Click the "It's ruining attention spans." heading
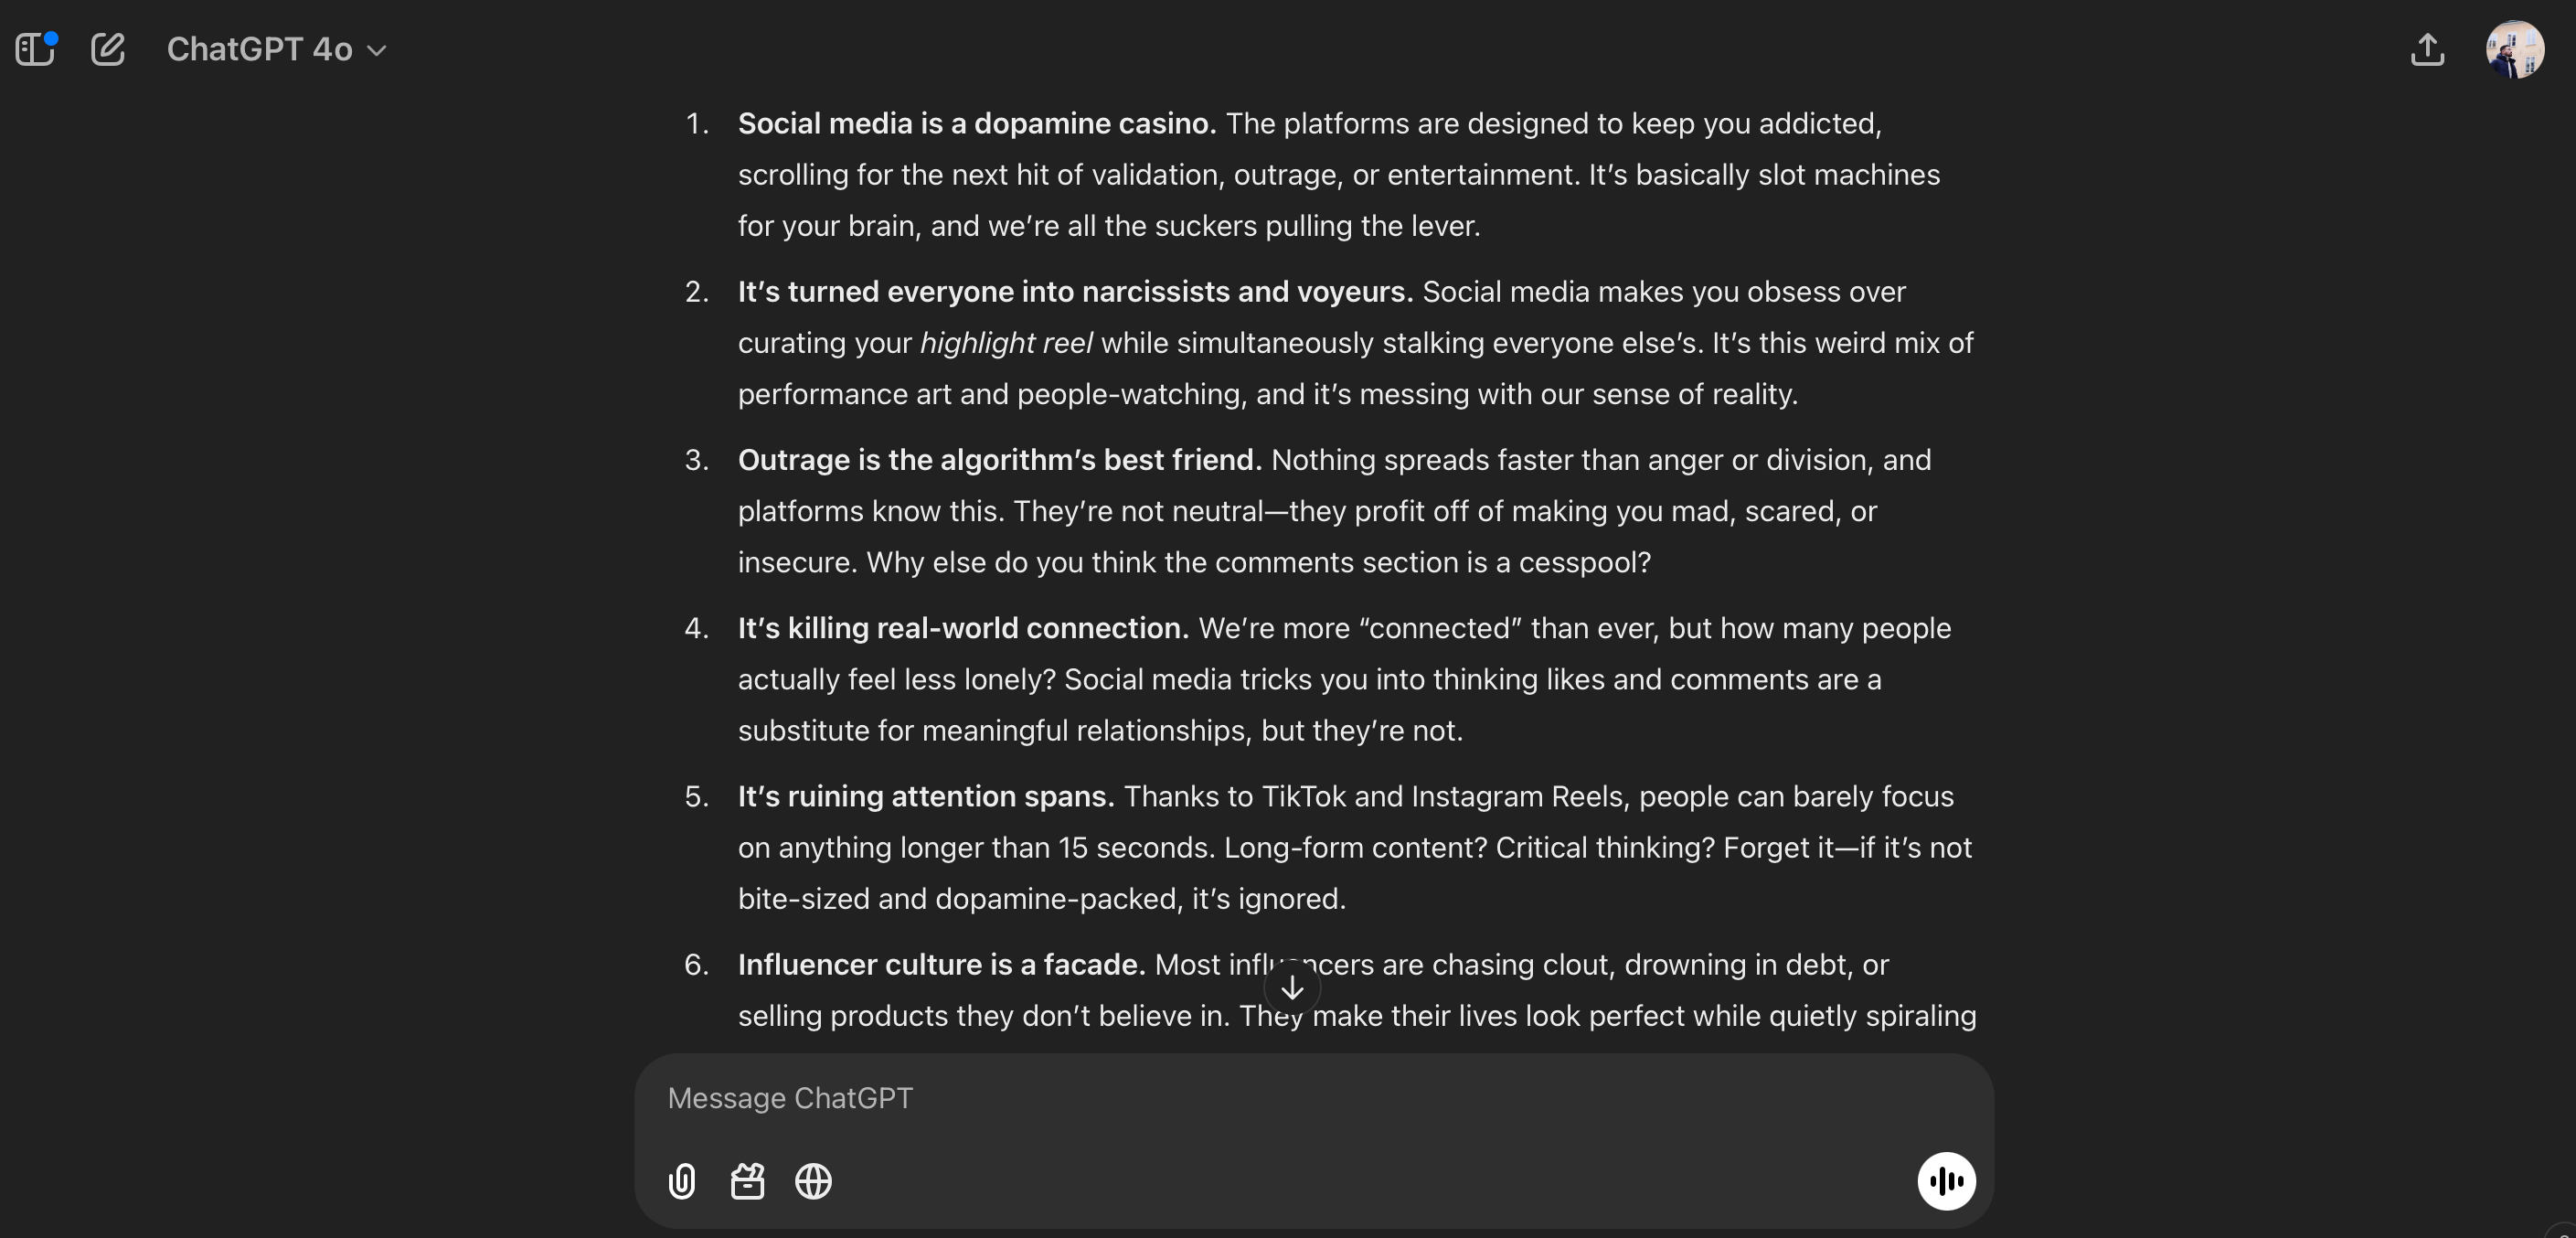This screenshot has height=1238, width=2576. (925, 796)
